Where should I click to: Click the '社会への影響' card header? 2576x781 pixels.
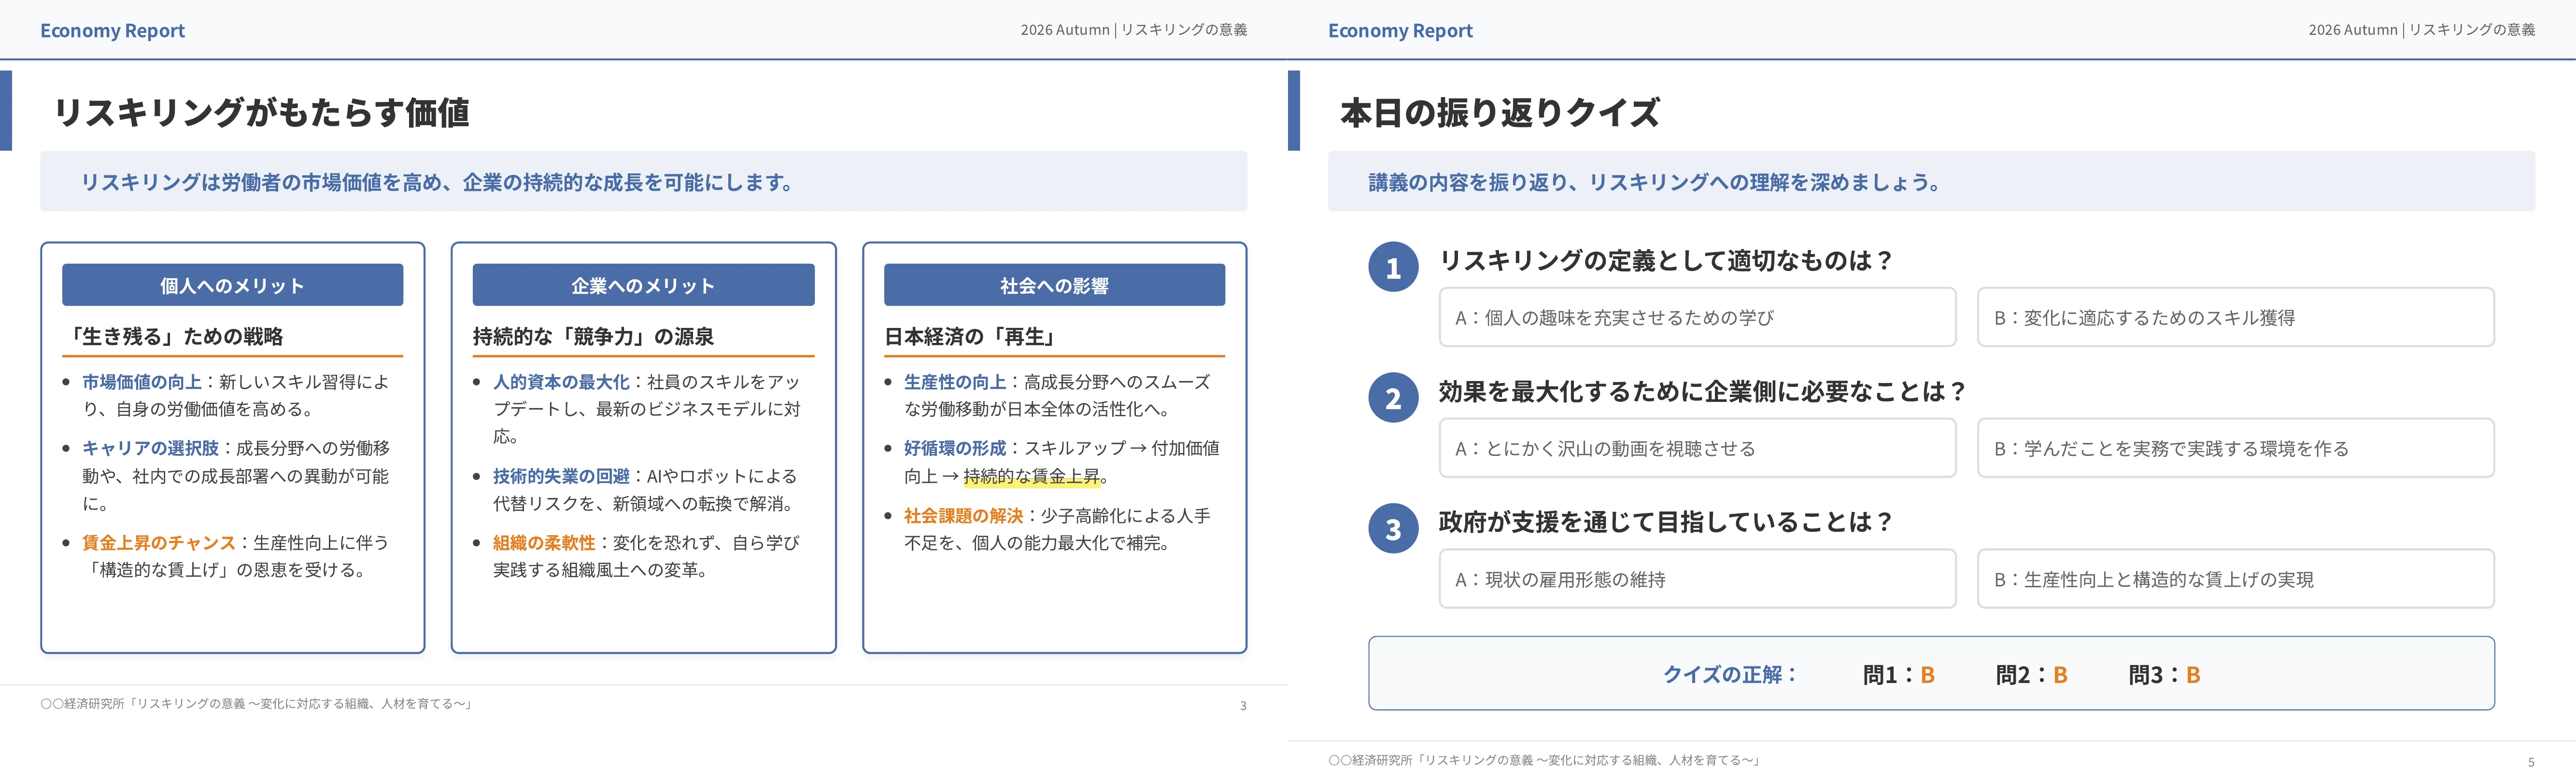[1054, 285]
